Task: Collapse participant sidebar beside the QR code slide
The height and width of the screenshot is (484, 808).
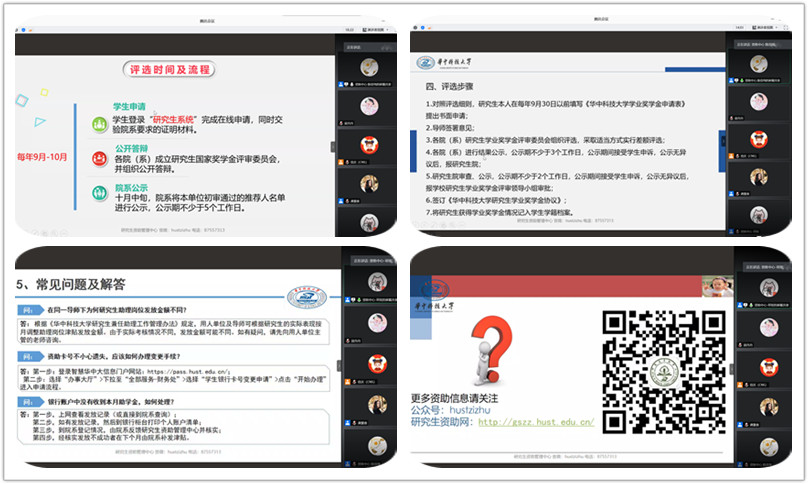Action: [x=732, y=369]
